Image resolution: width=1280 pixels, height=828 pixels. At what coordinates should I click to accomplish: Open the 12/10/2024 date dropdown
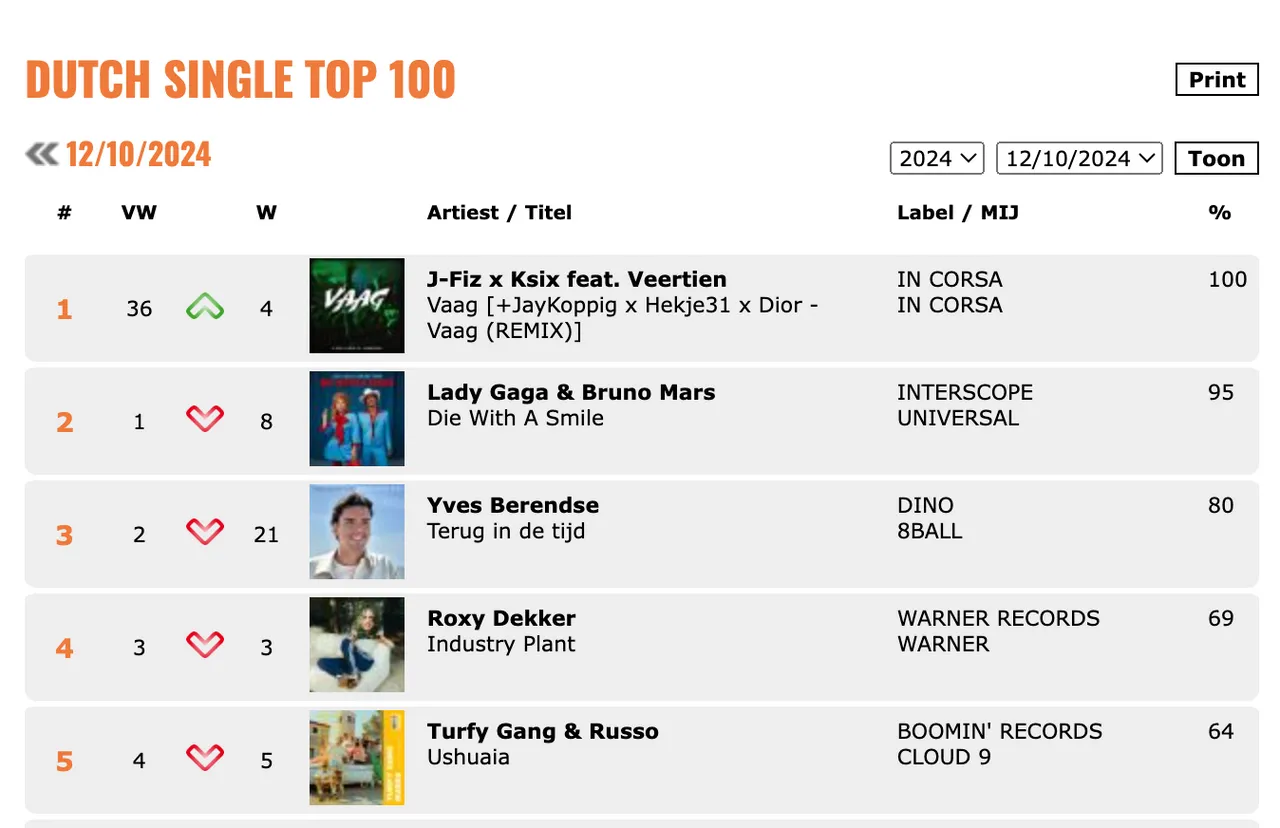click(1079, 158)
